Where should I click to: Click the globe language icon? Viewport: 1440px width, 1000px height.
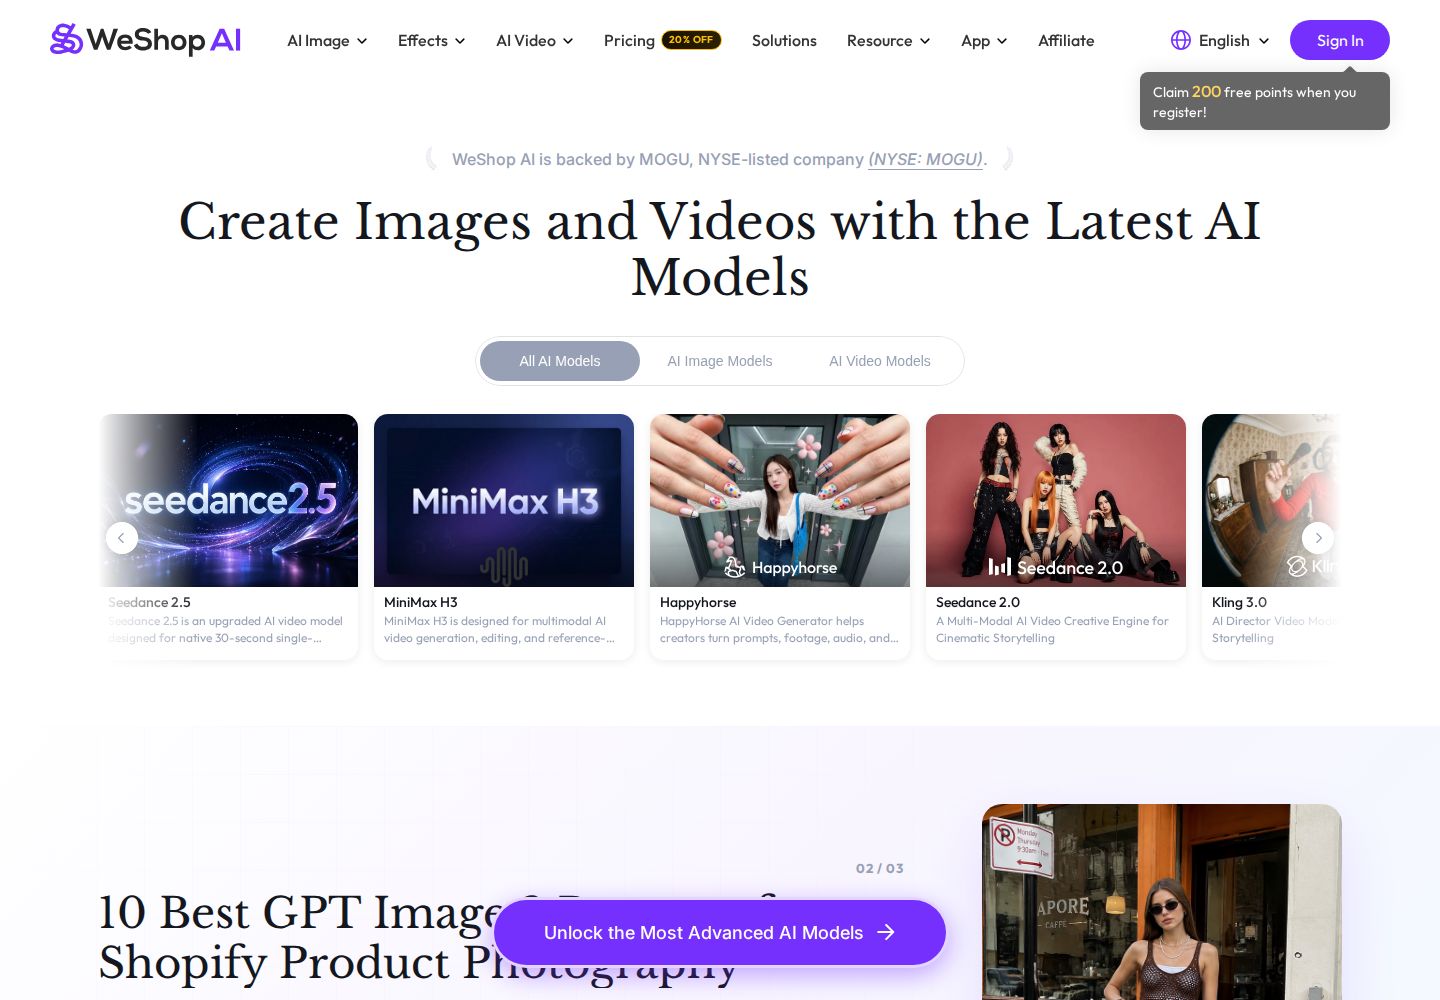[1181, 40]
